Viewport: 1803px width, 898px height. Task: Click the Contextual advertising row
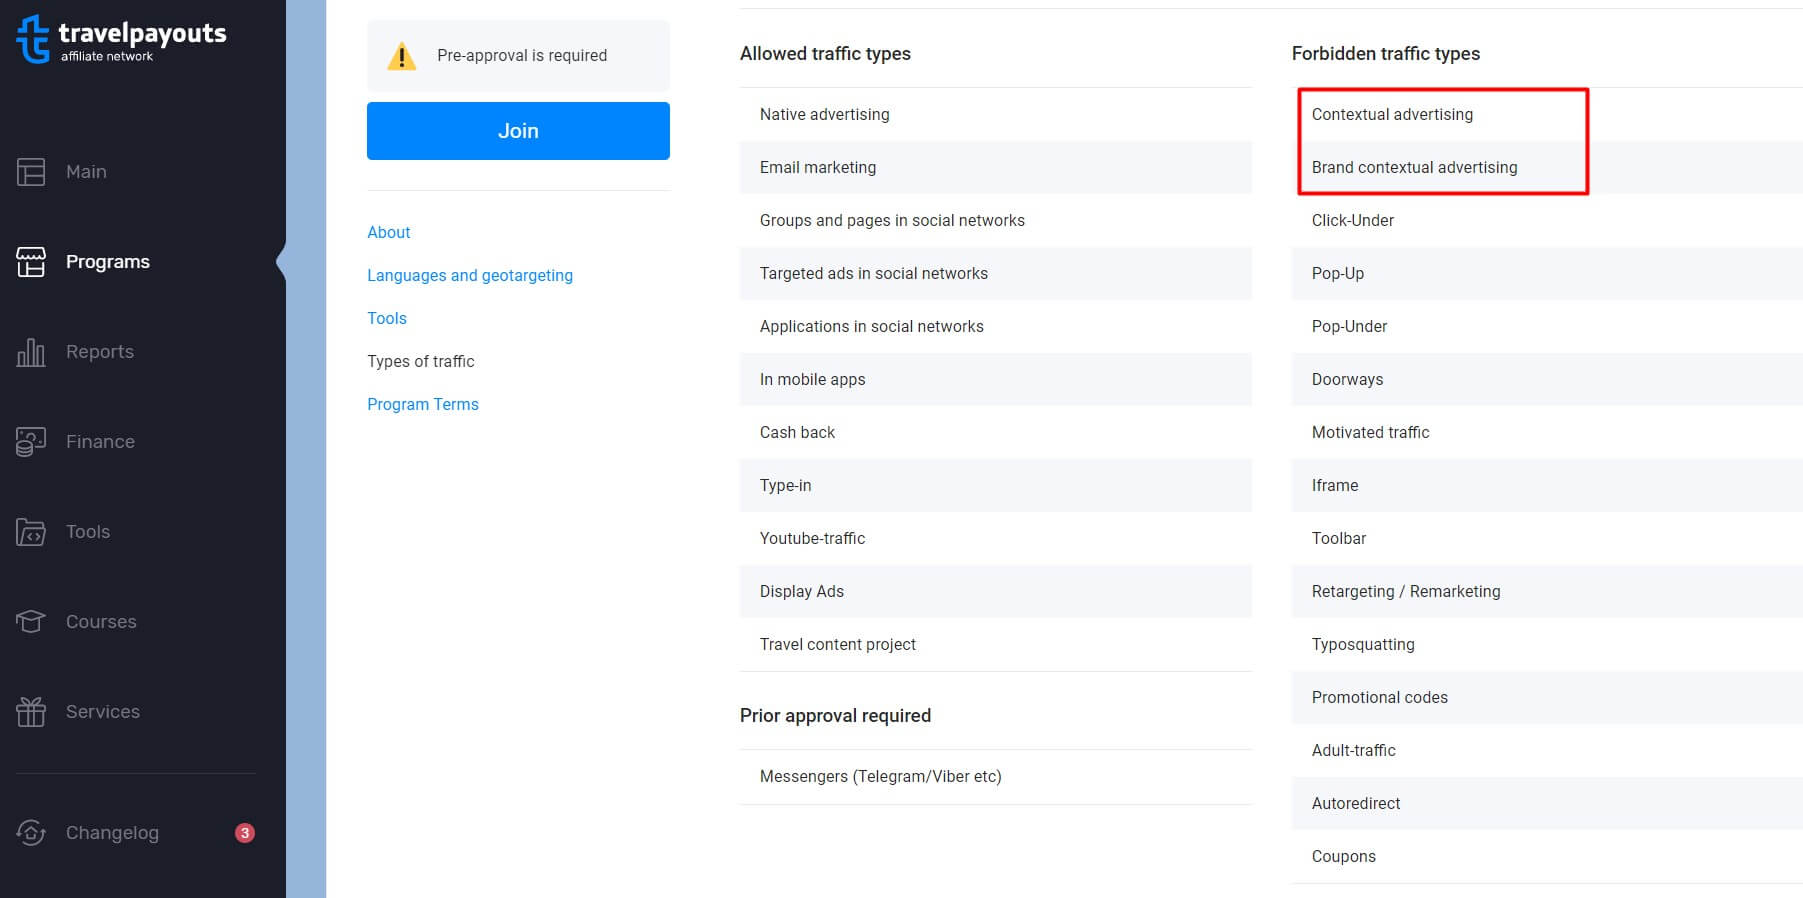[x=1392, y=114]
